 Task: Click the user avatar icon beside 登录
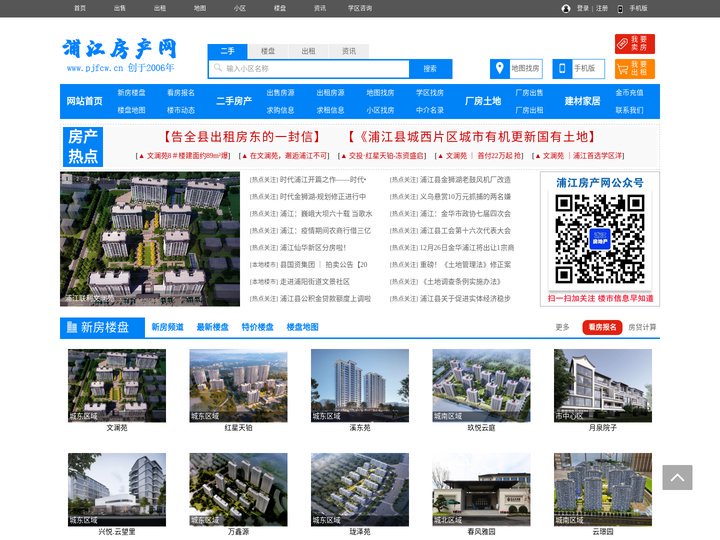click(x=566, y=9)
